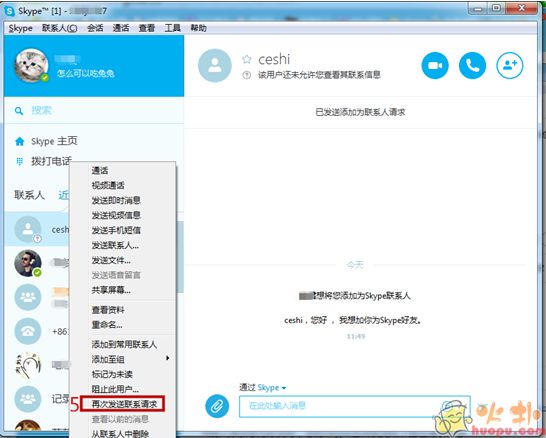Choose 共享屏幕... from the context menu
546x438 pixels.
[x=123, y=290]
